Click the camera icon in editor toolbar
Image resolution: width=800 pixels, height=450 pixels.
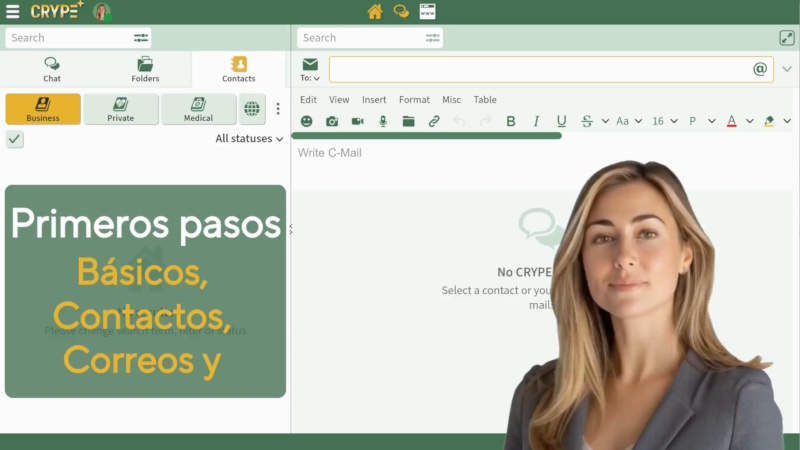(x=332, y=121)
